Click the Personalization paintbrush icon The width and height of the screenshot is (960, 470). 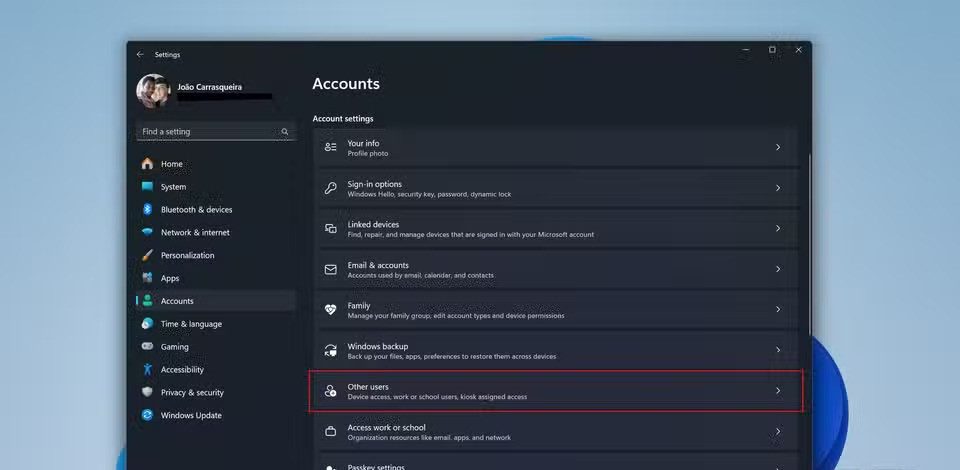[147, 255]
